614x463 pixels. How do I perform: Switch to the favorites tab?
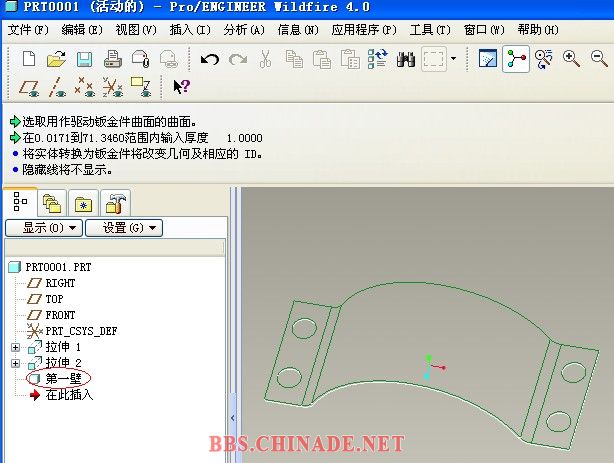(83, 203)
